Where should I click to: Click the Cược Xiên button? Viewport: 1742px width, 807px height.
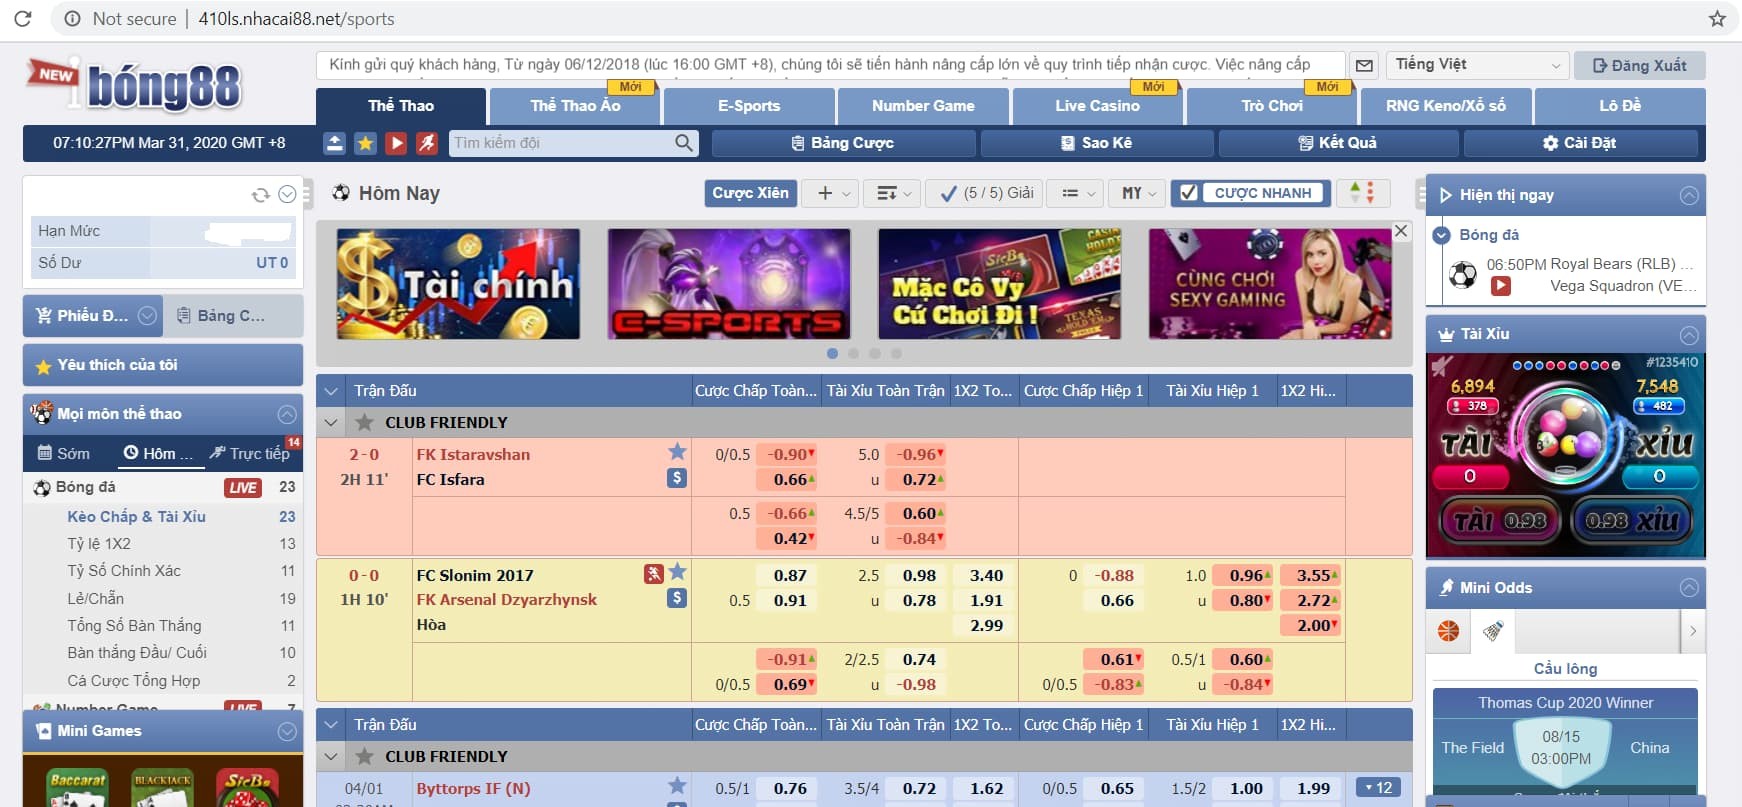pos(750,193)
